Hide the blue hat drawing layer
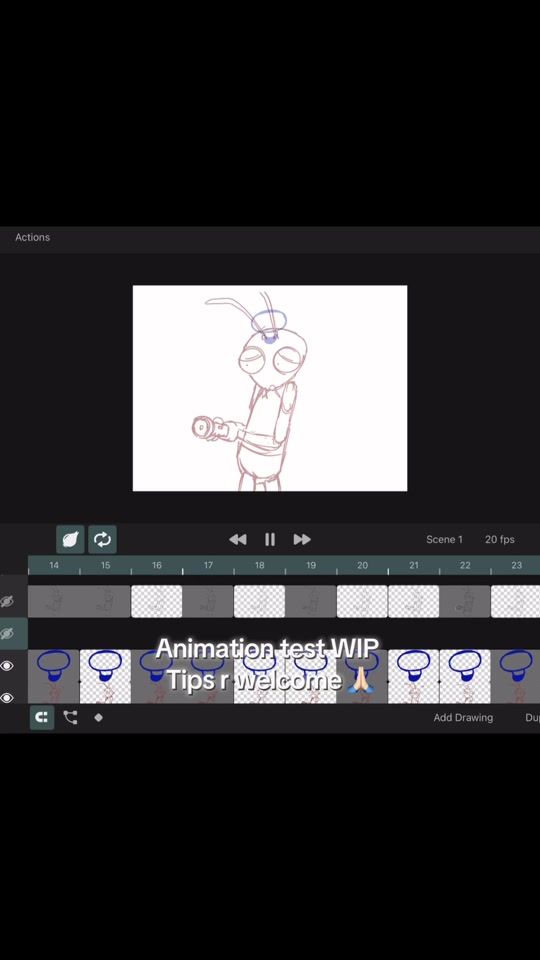The width and height of the screenshot is (540, 960). (x=7, y=666)
